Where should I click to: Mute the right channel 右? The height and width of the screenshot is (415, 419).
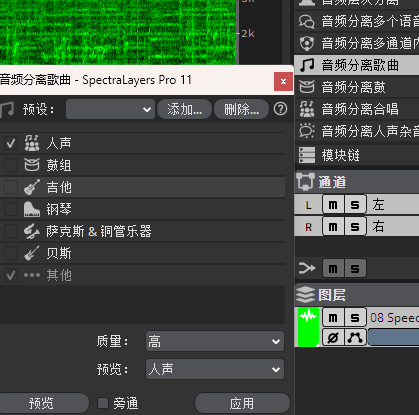[333, 227]
